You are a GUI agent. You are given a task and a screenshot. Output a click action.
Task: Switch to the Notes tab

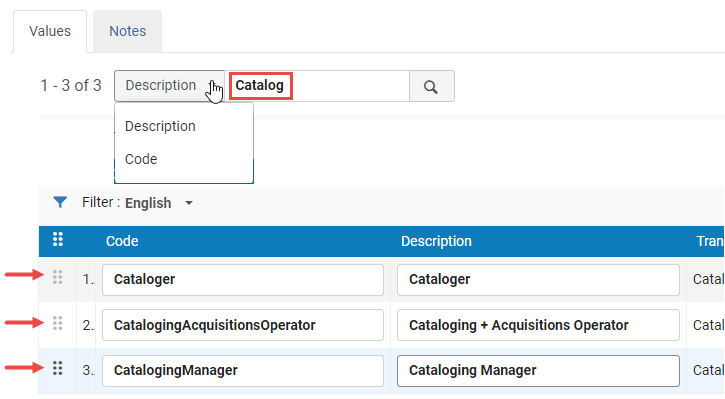click(x=128, y=31)
